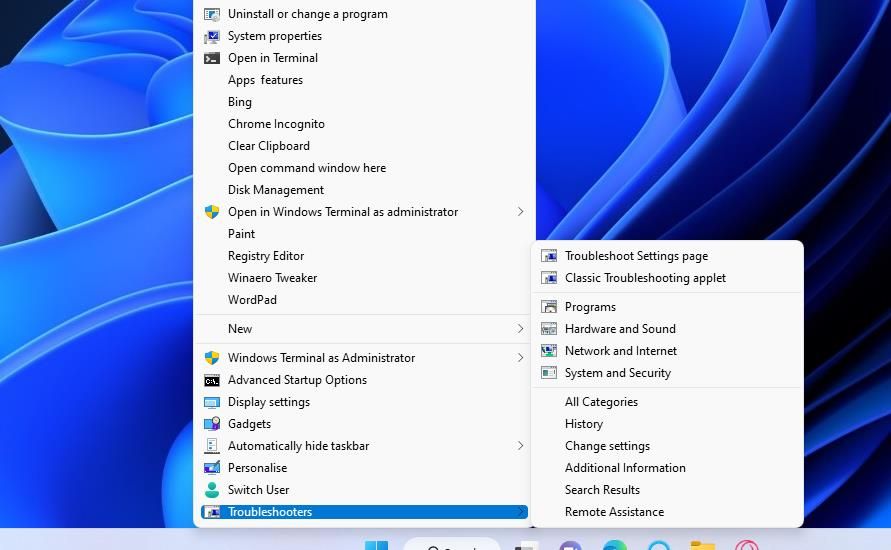Click the Uninstall or change a program text
This screenshot has width=891, height=550.
click(x=308, y=14)
